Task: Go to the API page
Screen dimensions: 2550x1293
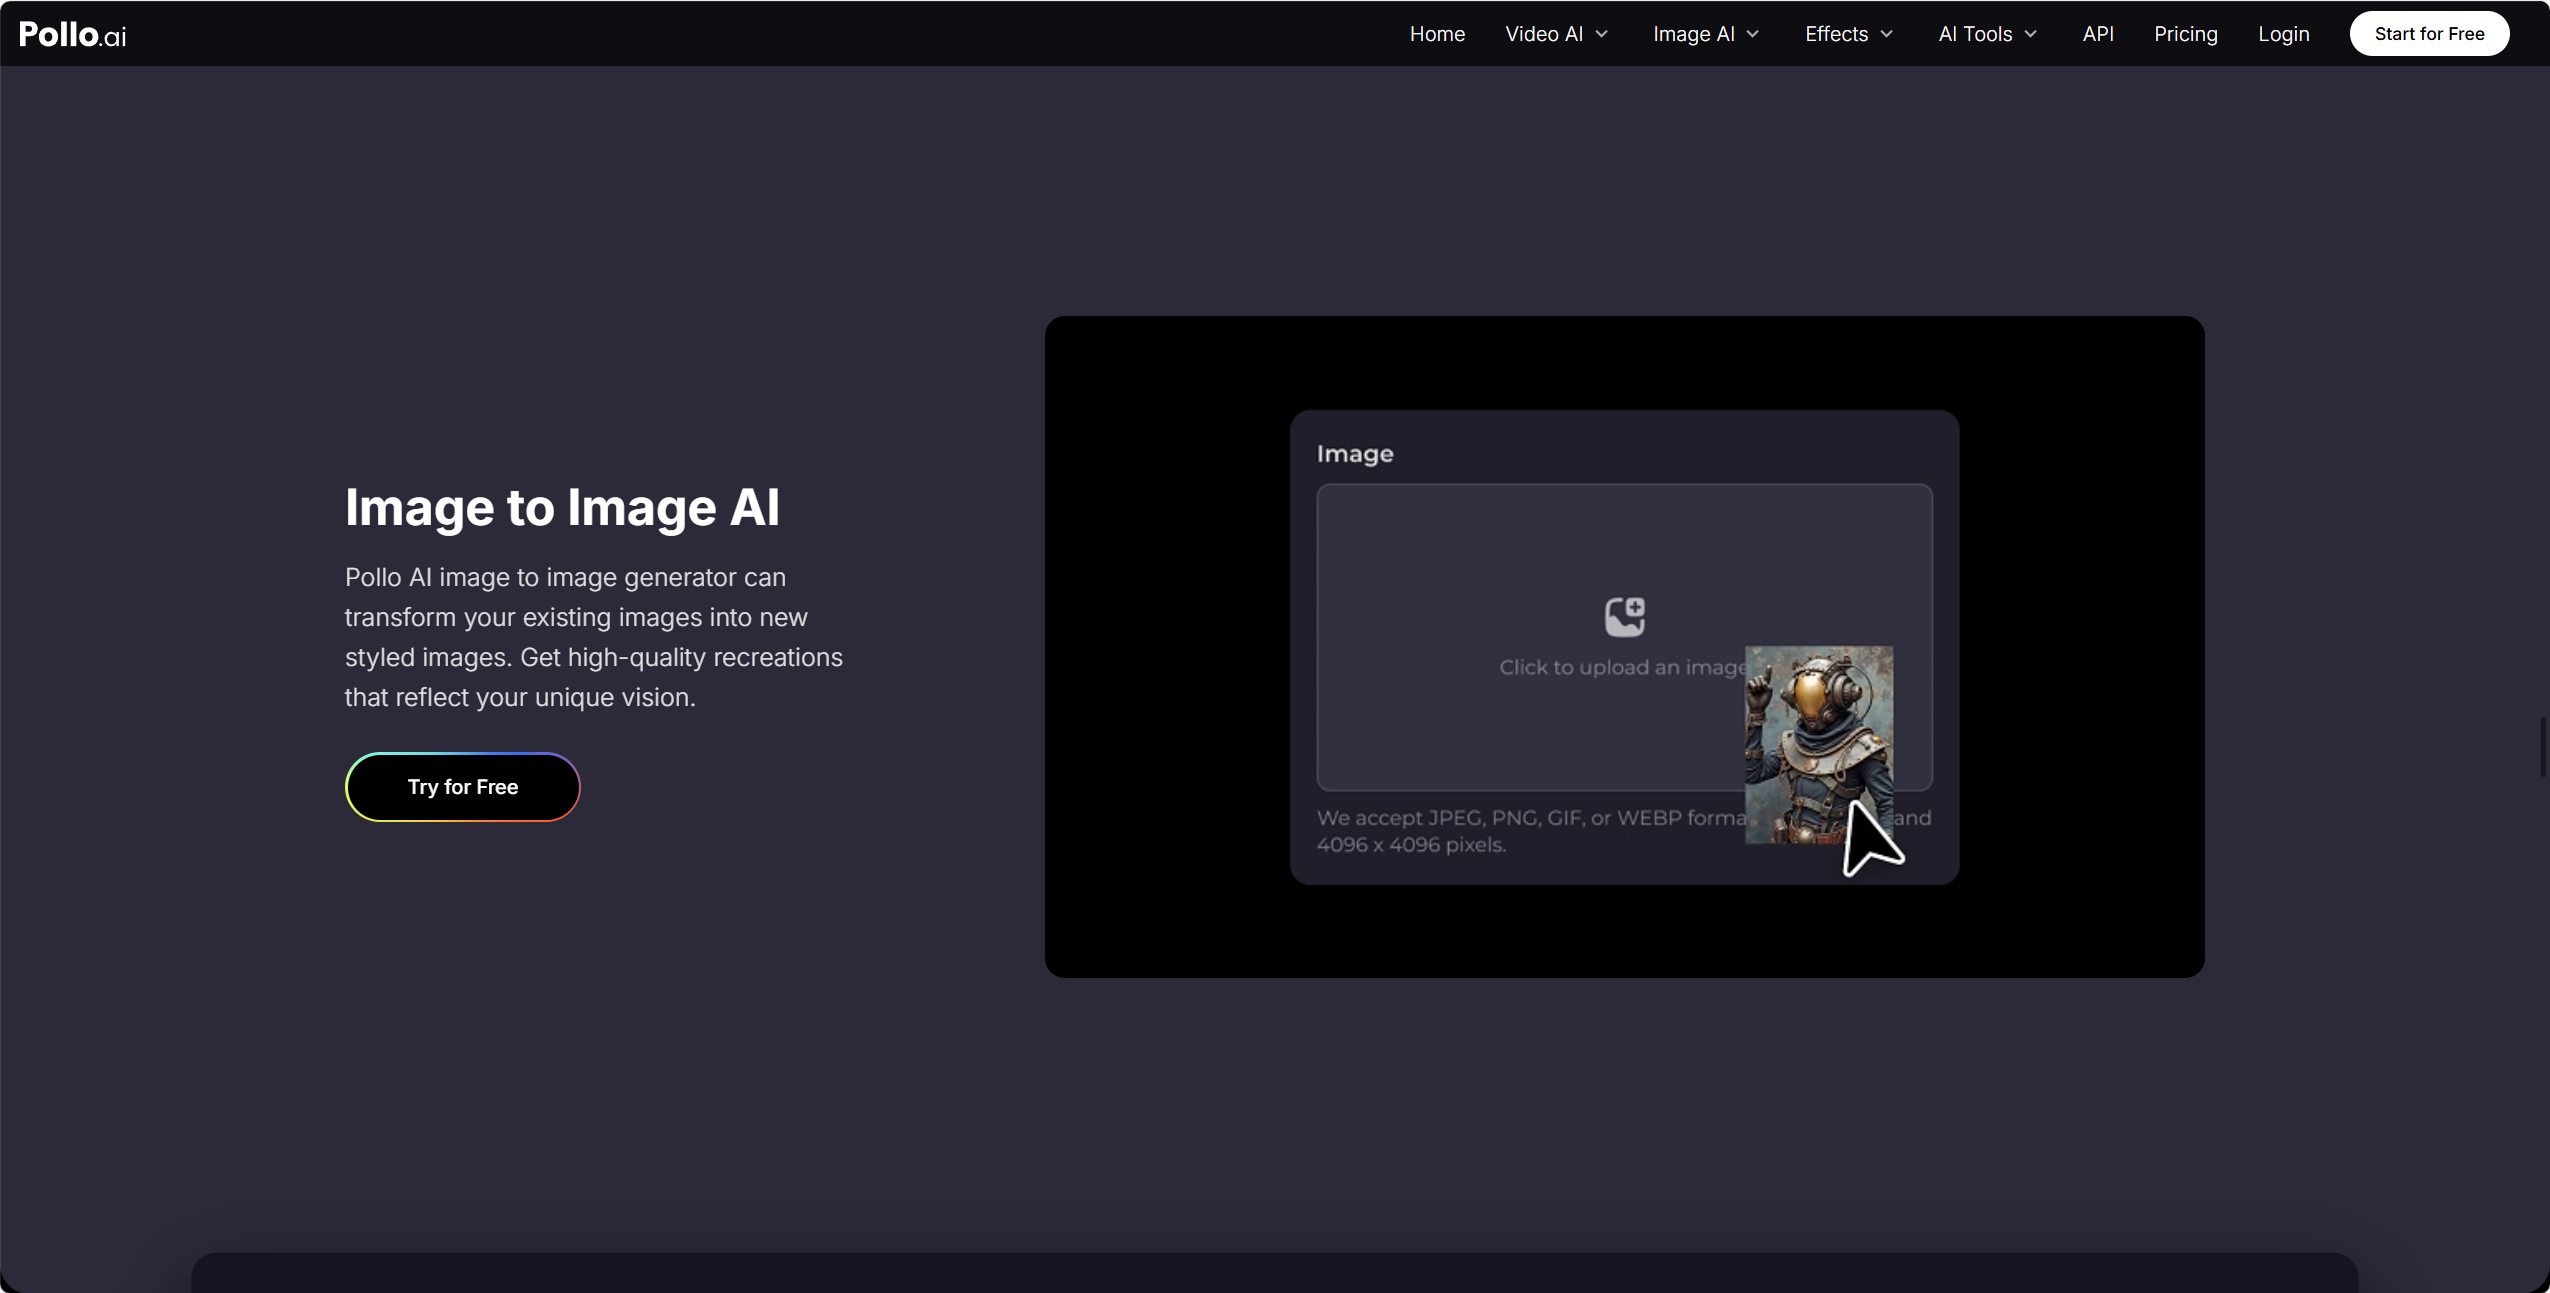Action: coord(2098,34)
